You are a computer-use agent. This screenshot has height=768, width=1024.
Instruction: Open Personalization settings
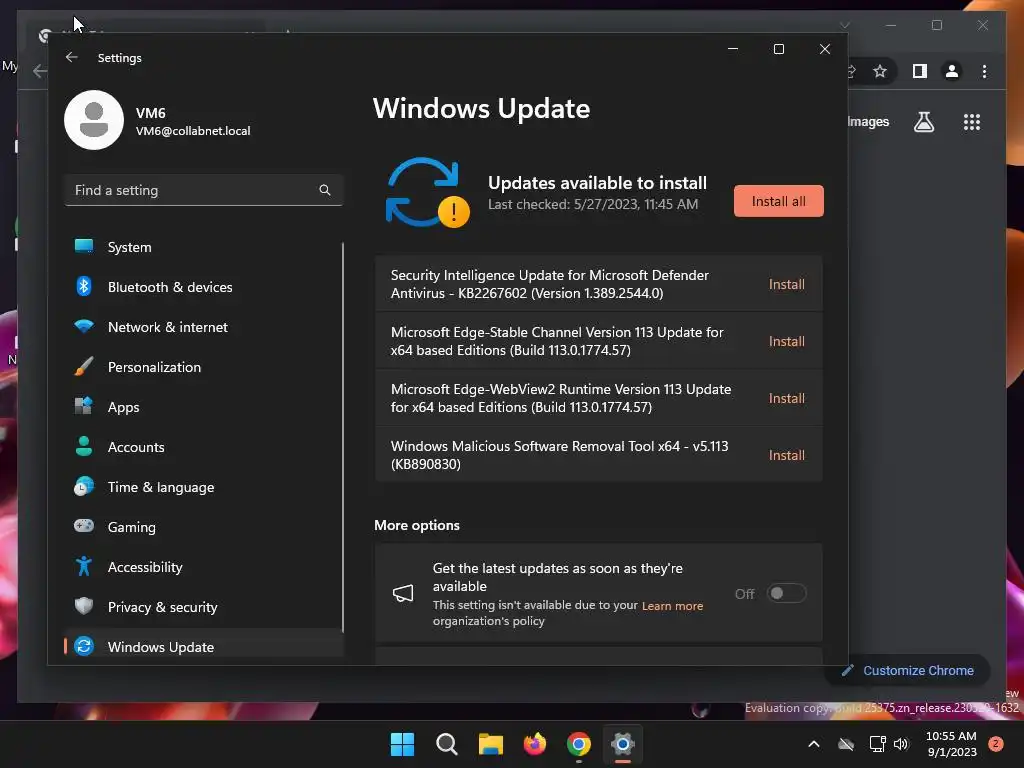pyautogui.click(x=203, y=367)
